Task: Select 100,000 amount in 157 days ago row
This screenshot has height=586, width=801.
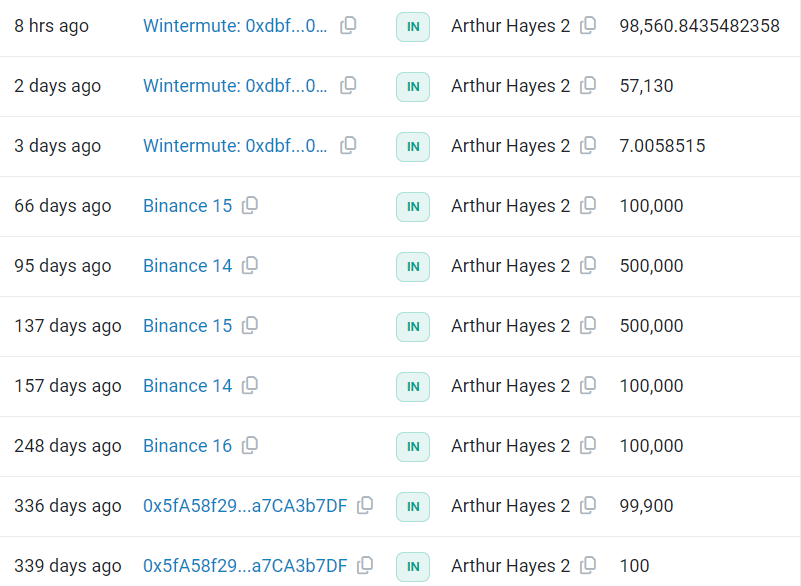Action: click(x=651, y=386)
